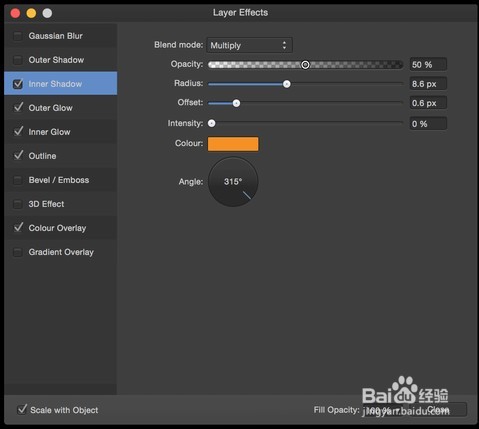Viewport: 479px width, 429px height.
Task: Click the Intensity 0 % value field
Action: coord(428,124)
